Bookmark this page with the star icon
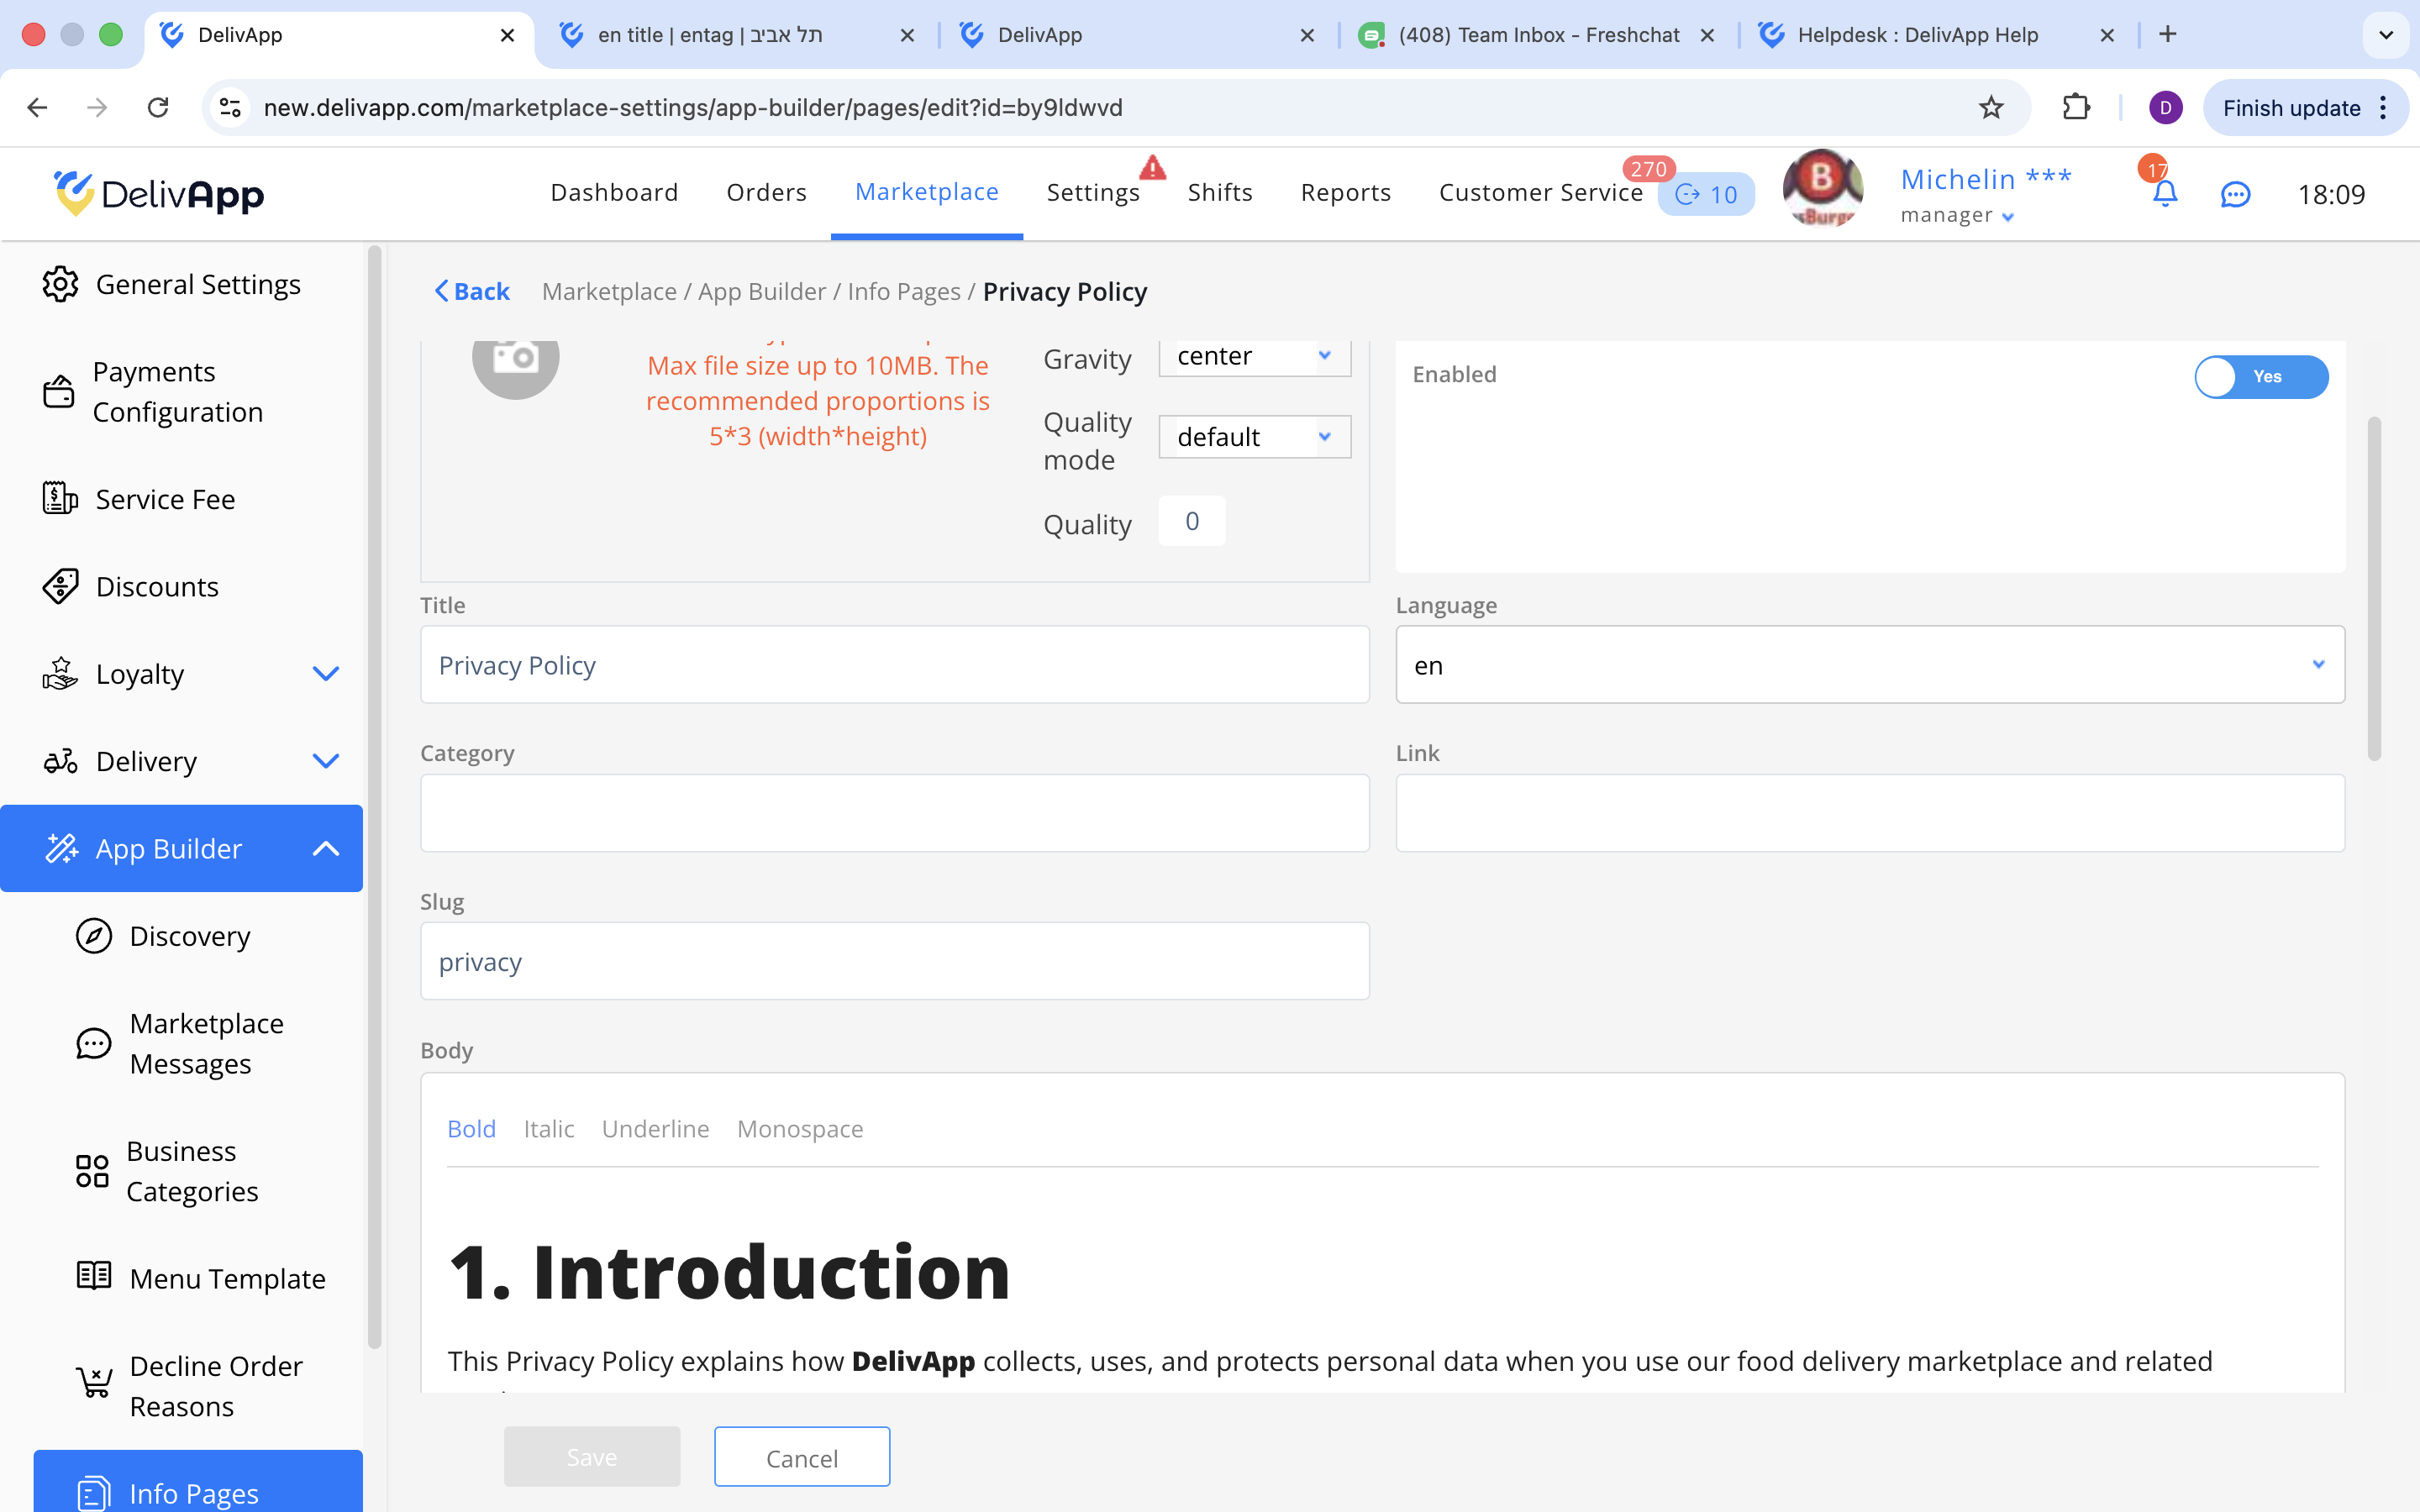The height and width of the screenshot is (1512, 2420). click(1991, 107)
